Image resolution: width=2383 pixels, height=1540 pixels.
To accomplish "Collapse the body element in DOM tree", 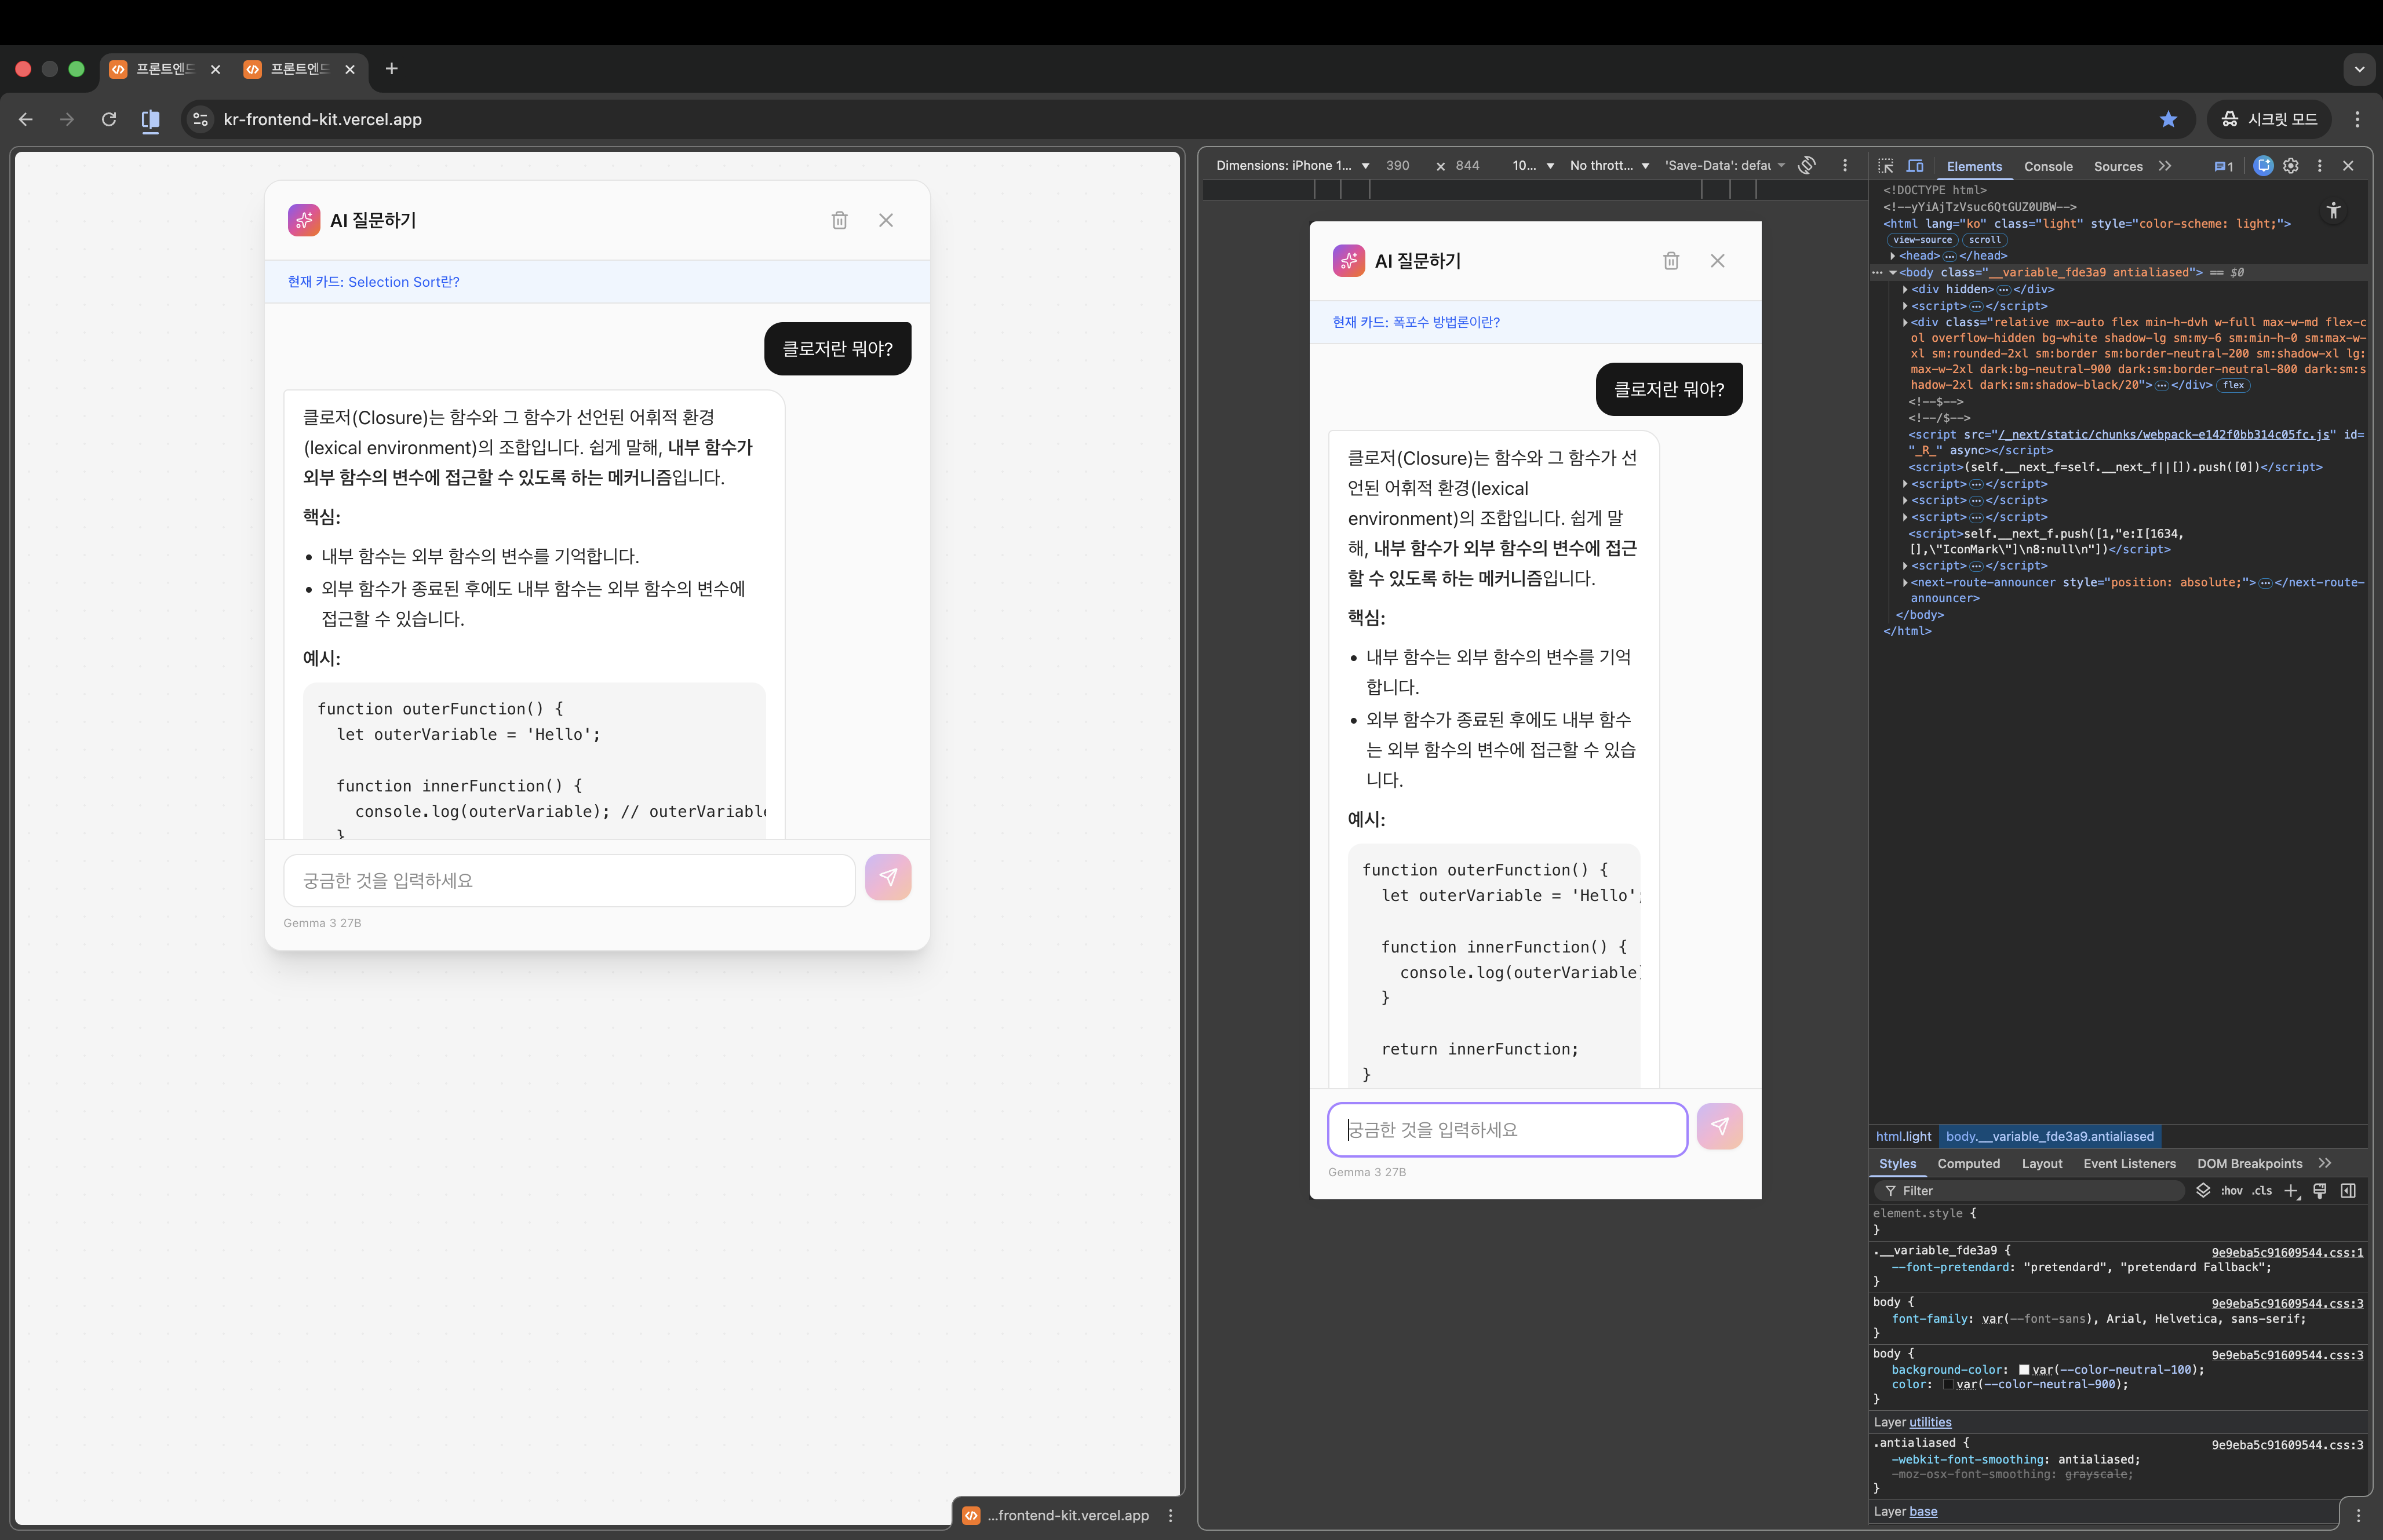I will [1893, 272].
